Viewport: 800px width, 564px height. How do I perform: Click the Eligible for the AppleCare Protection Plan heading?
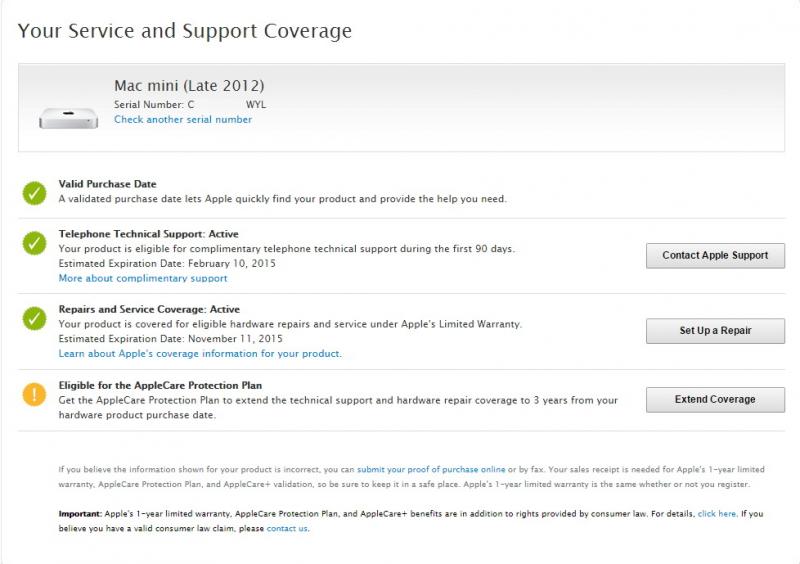coord(160,385)
